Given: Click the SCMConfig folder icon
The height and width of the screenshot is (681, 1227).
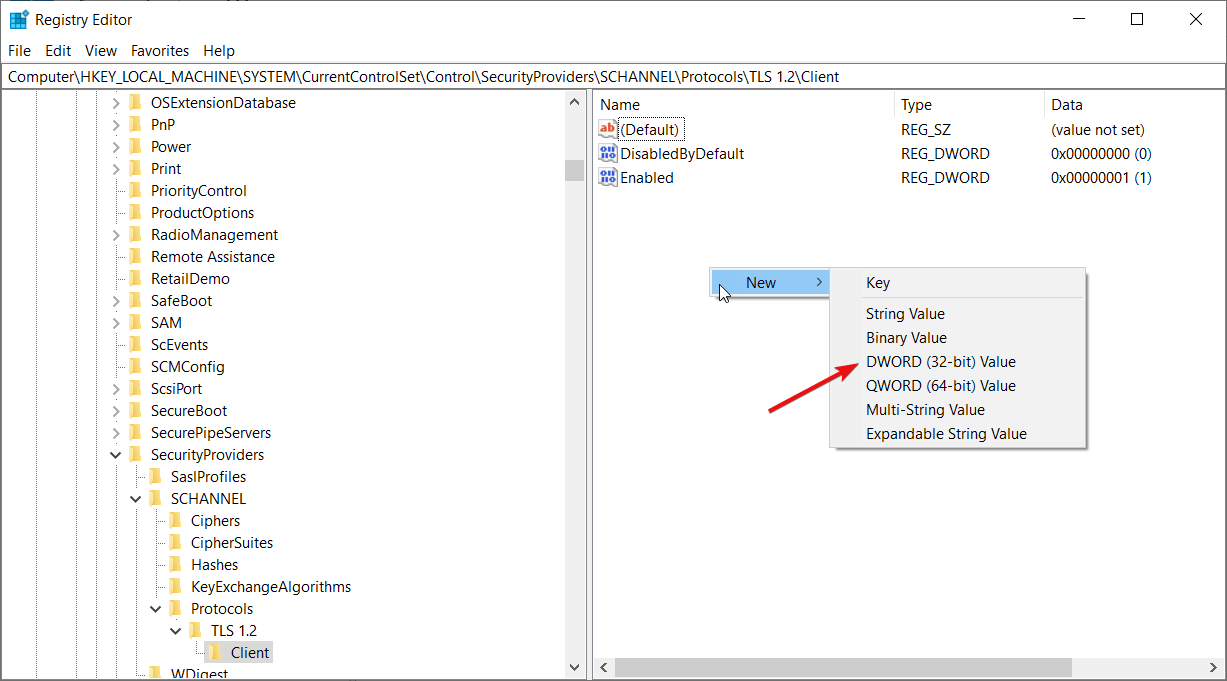Looking at the screenshot, I should [136, 366].
